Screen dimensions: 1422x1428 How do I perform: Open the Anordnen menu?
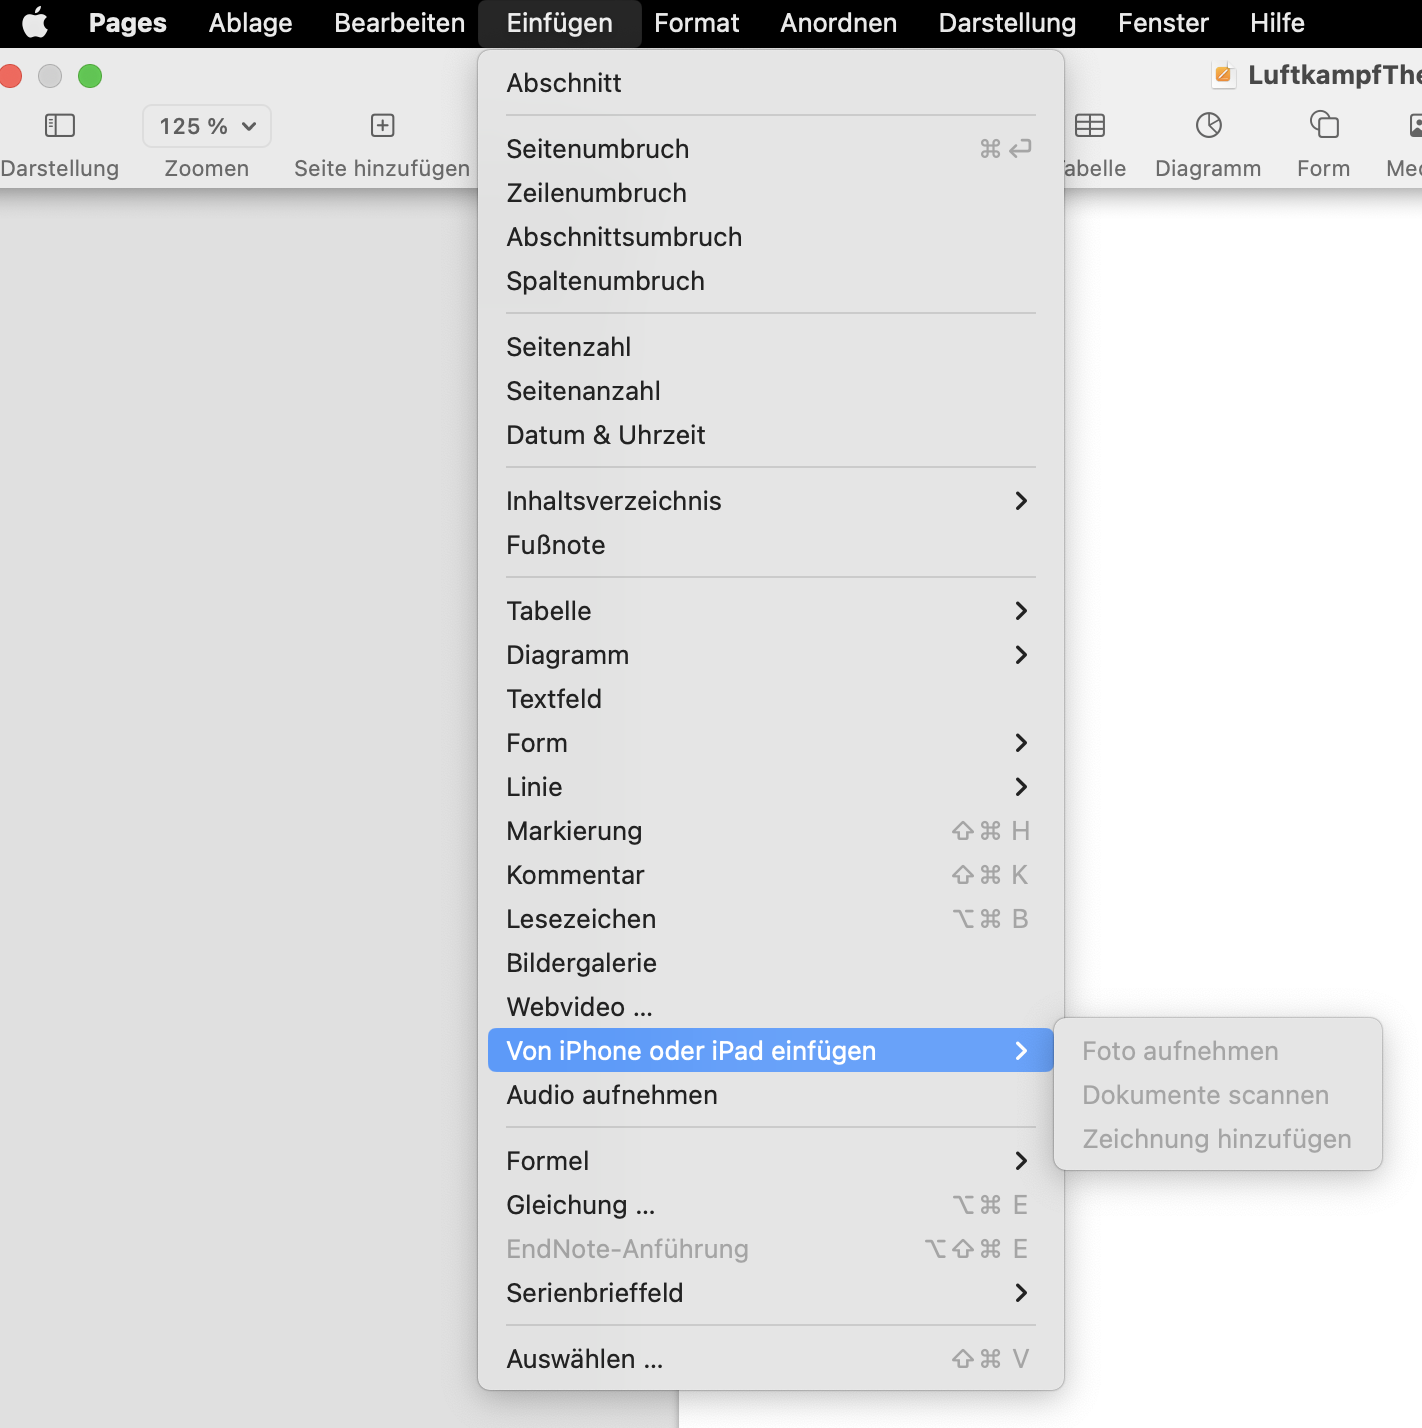(x=839, y=23)
